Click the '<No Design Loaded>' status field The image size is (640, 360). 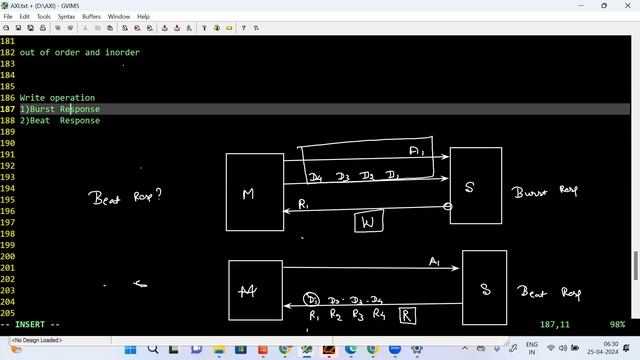pos(37,340)
